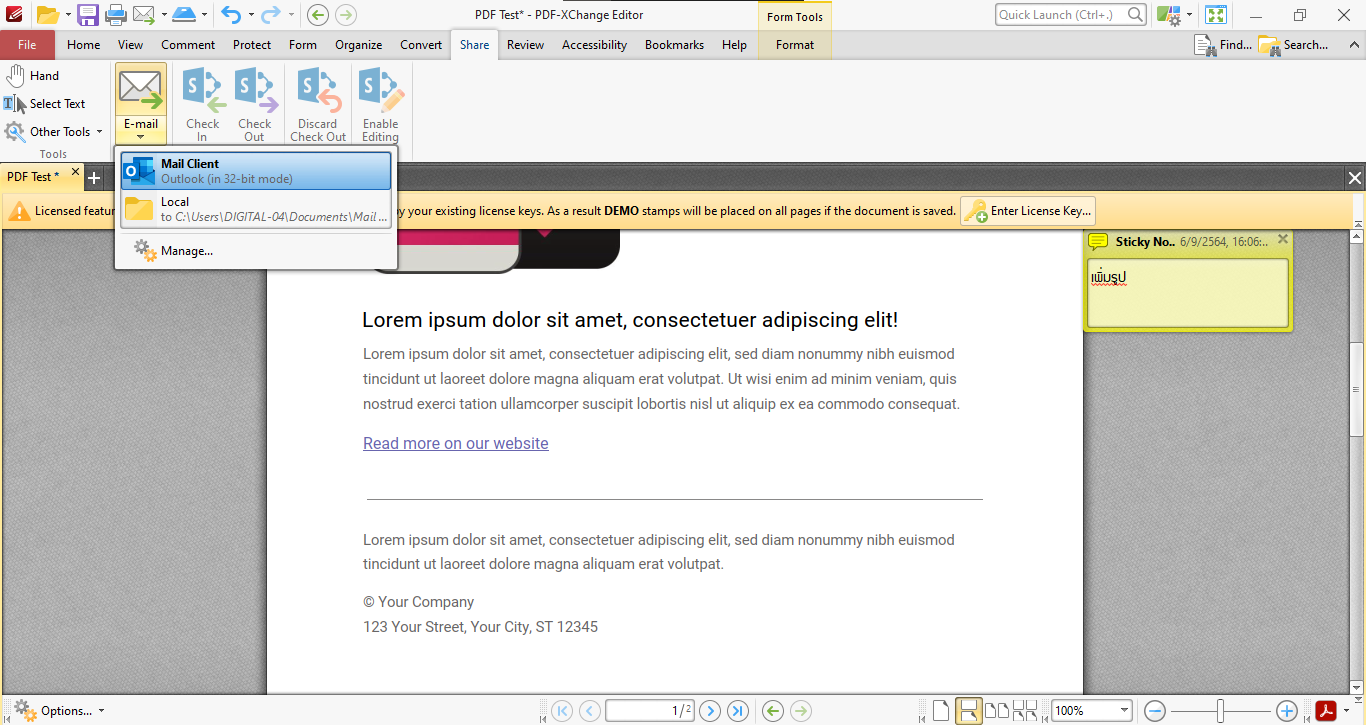Activate the Select Text tool
The height and width of the screenshot is (725, 1366).
[x=44, y=104]
